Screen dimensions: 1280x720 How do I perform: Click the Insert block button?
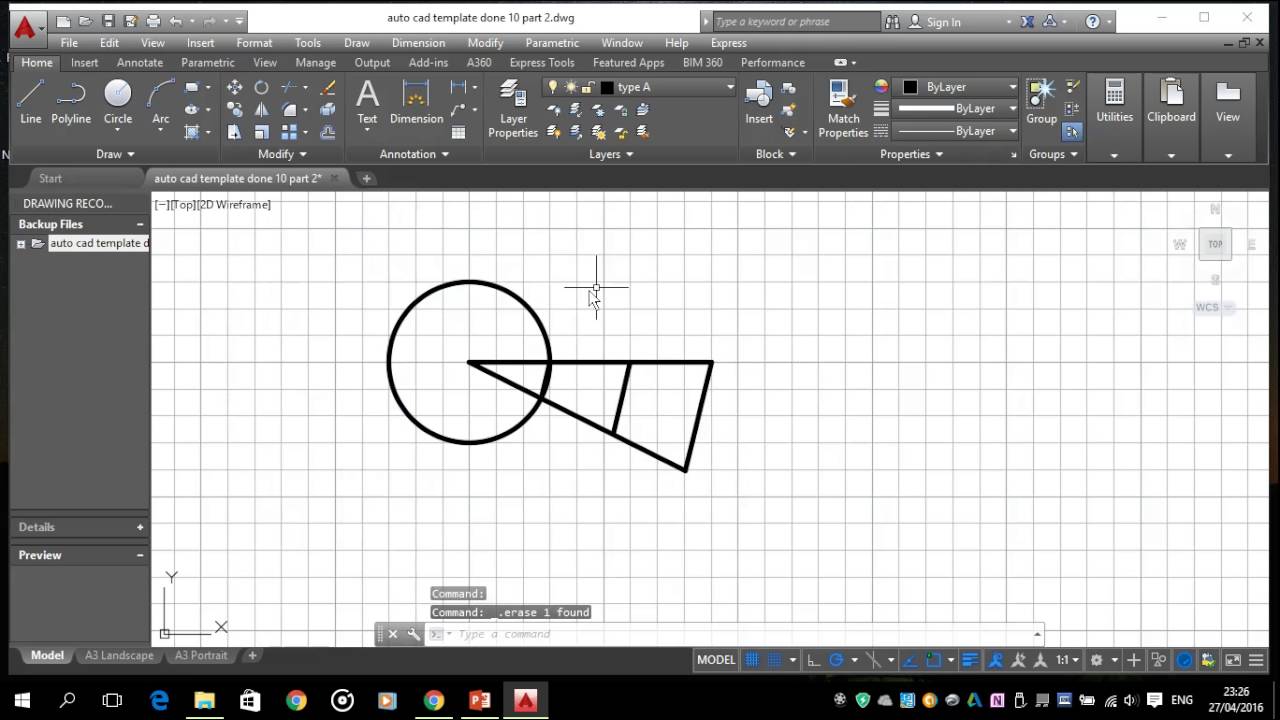pos(759,103)
